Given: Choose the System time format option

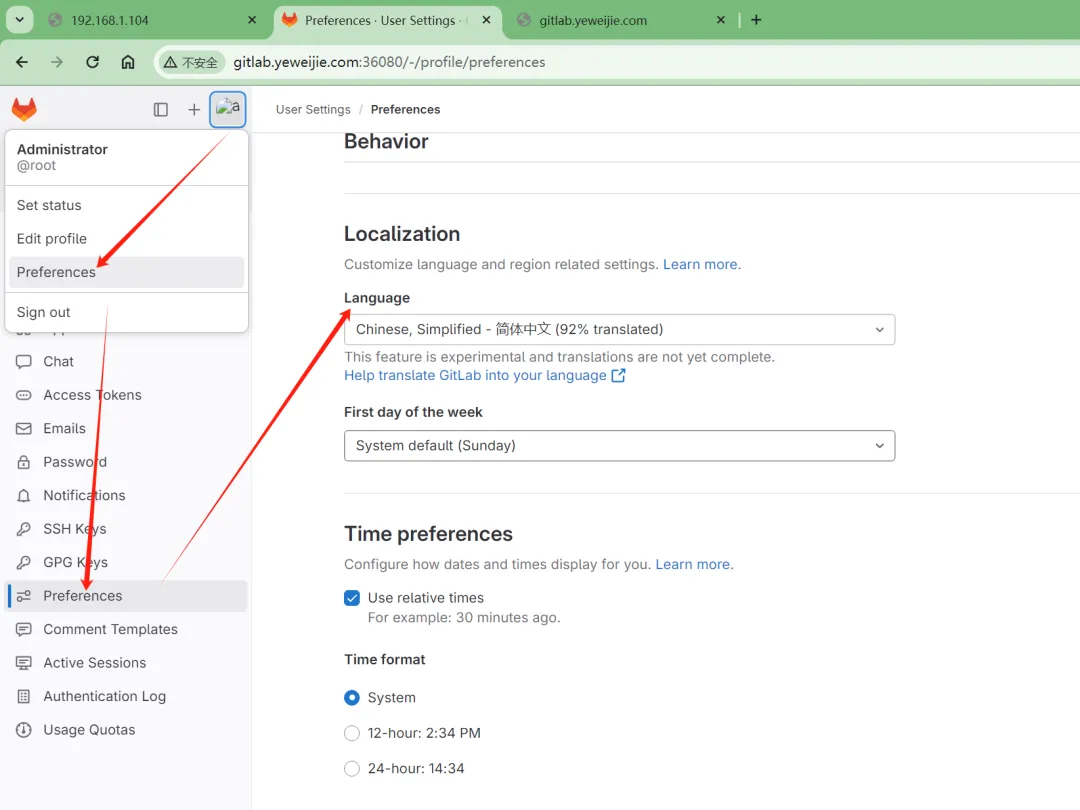Looking at the screenshot, I should pos(352,698).
